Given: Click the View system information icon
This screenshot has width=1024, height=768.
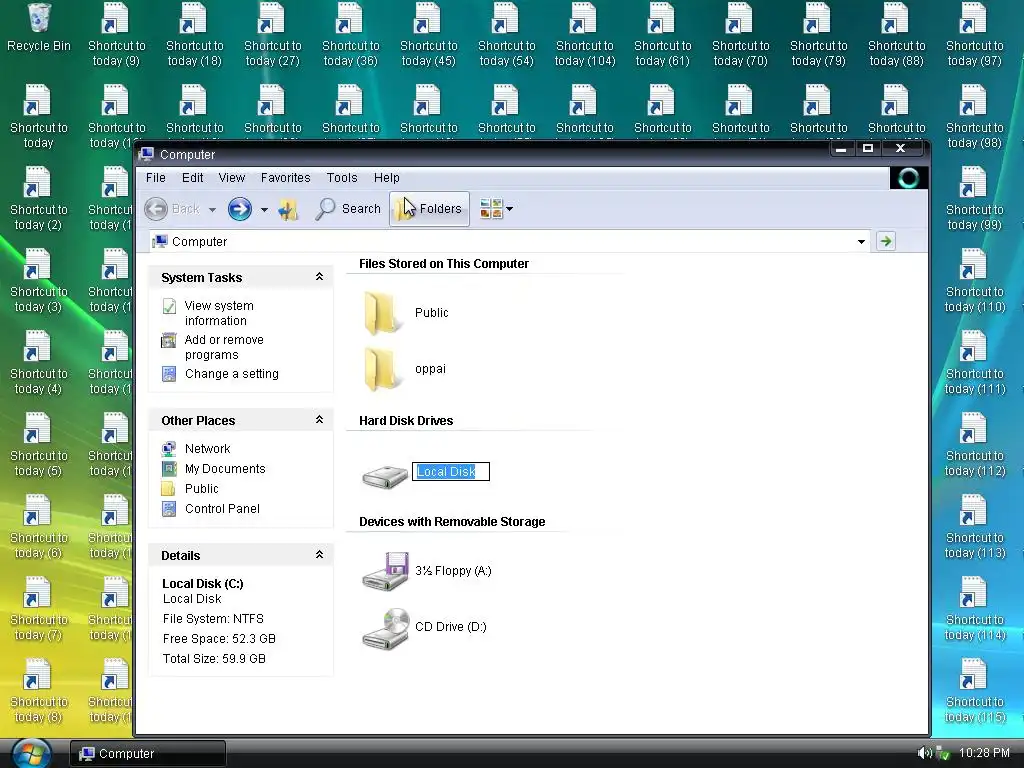Looking at the screenshot, I should pos(169,306).
